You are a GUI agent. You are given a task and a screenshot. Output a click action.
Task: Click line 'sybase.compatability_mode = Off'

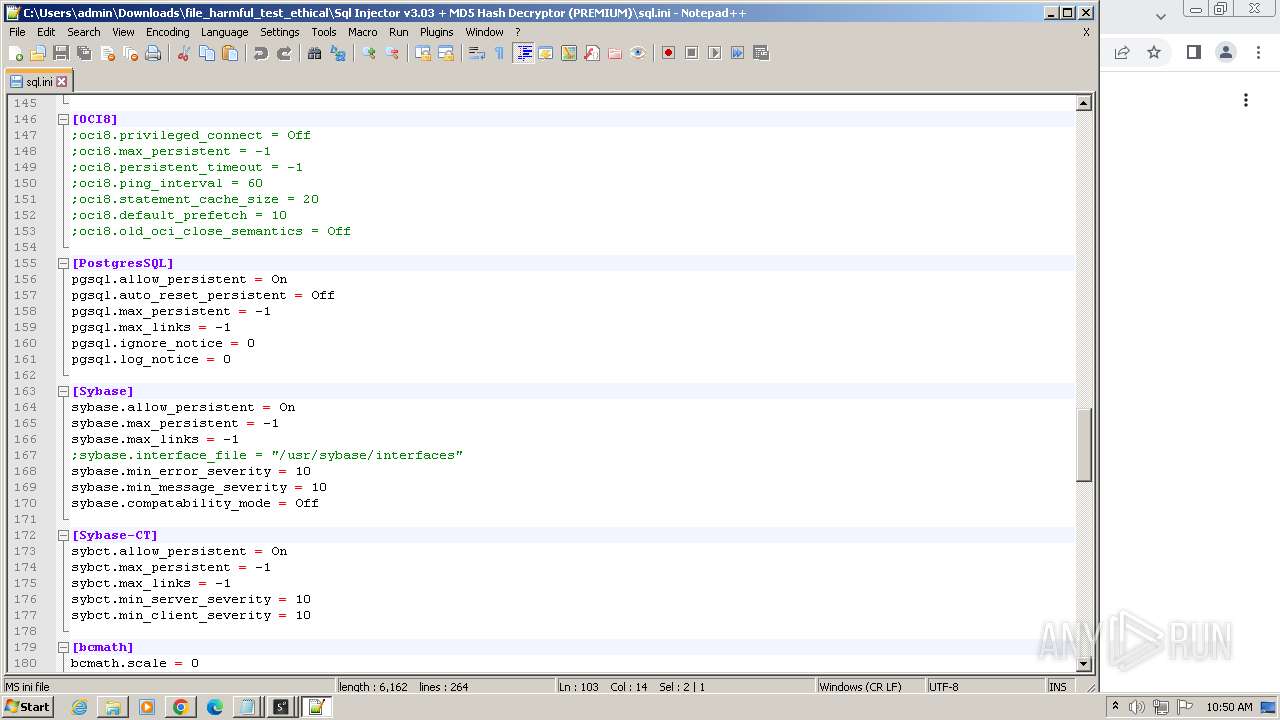195,503
